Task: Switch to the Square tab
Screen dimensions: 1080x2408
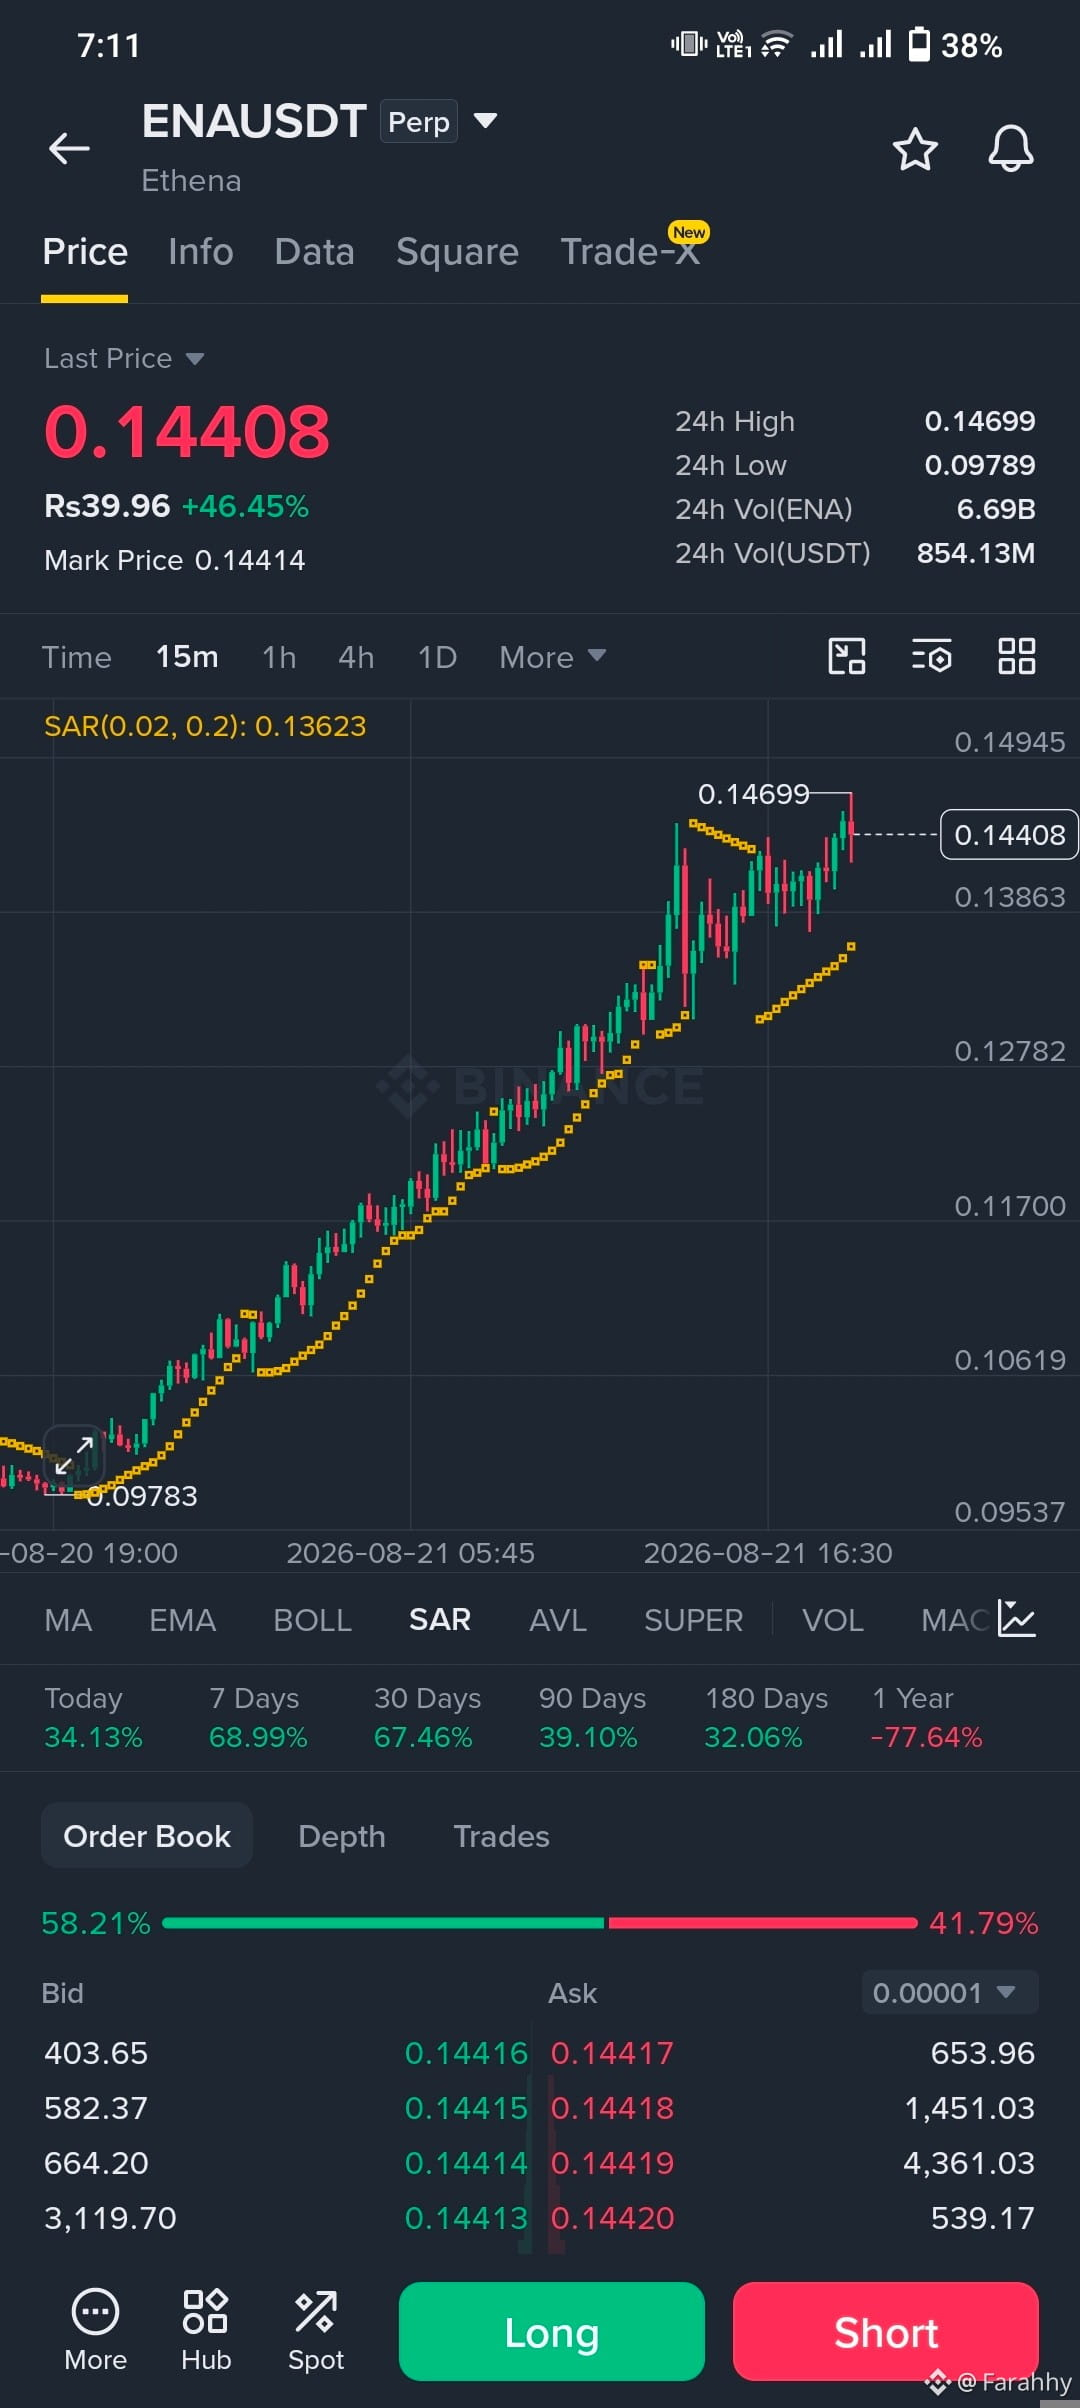Action: click(x=457, y=252)
